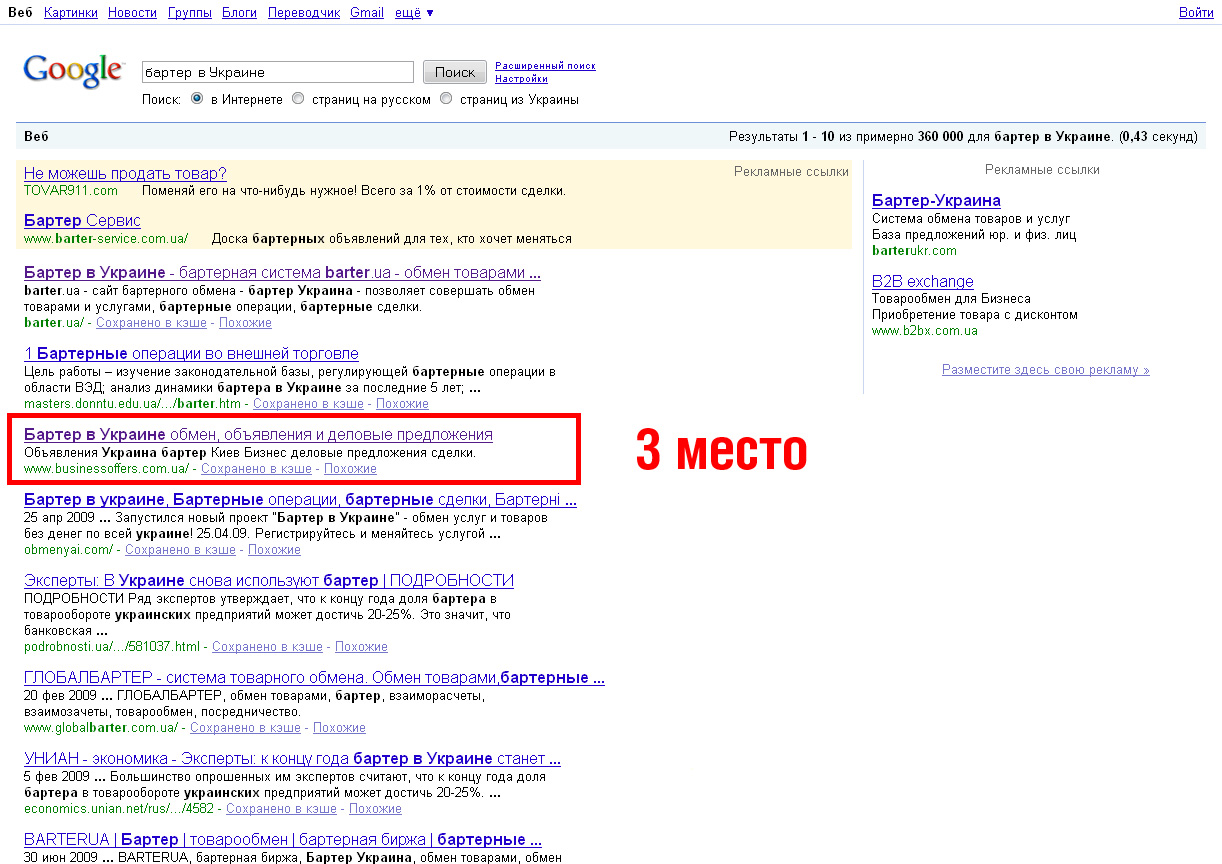The width and height of the screenshot is (1222, 864).
Task: Click 'Разместите здесь свою рекламу'
Action: (1043, 369)
